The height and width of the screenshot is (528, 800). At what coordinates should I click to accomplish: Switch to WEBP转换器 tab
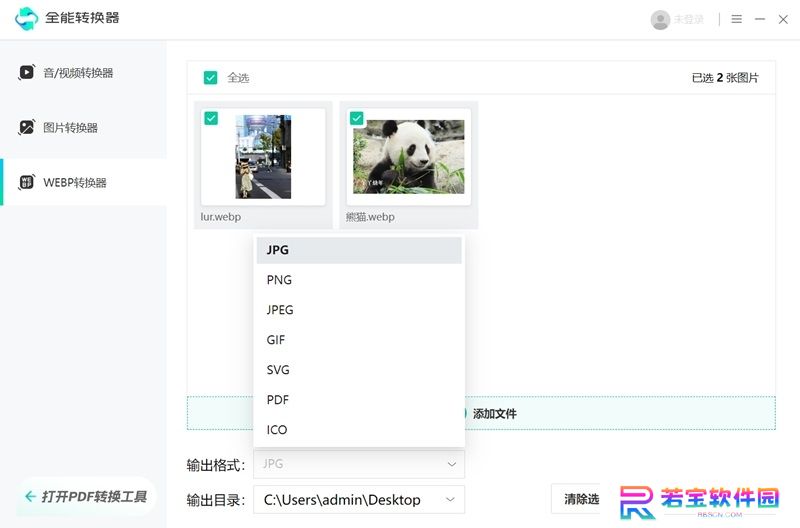[x=83, y=182]
